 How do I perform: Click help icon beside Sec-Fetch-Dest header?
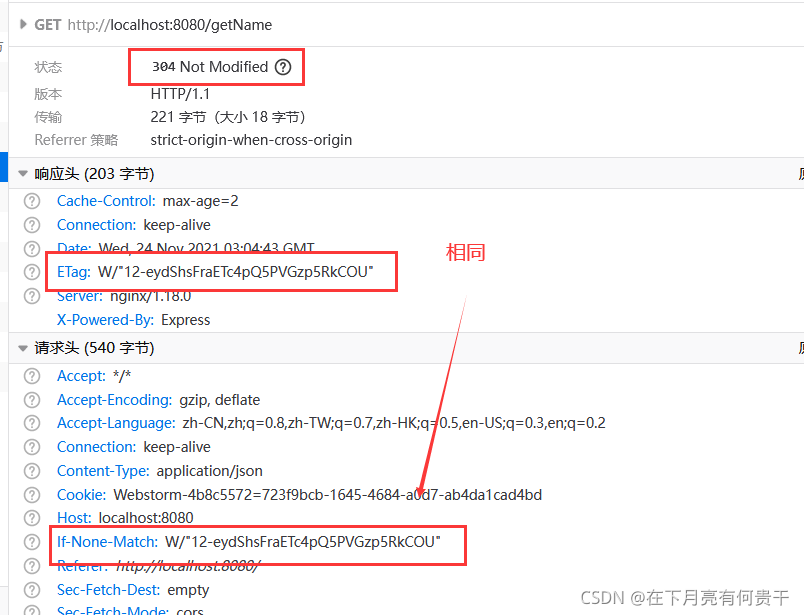(x=32, y=590)
